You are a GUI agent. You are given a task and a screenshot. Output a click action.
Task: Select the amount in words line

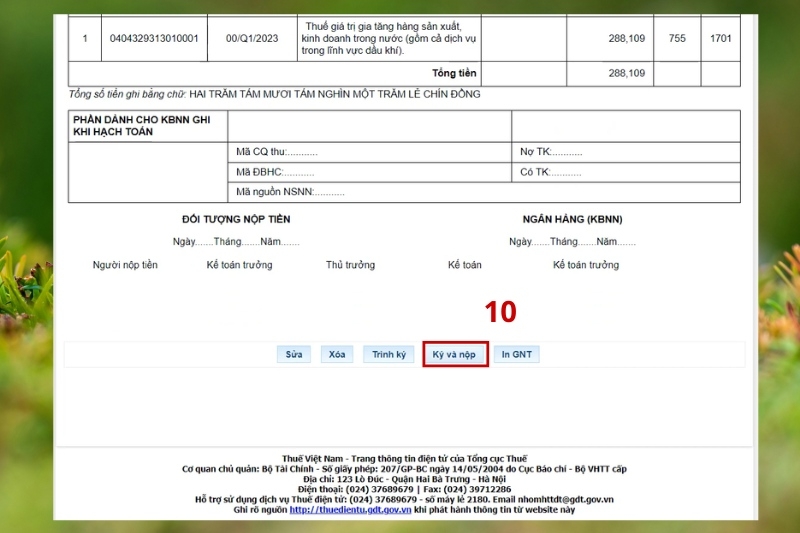click(x=274, y=94)
